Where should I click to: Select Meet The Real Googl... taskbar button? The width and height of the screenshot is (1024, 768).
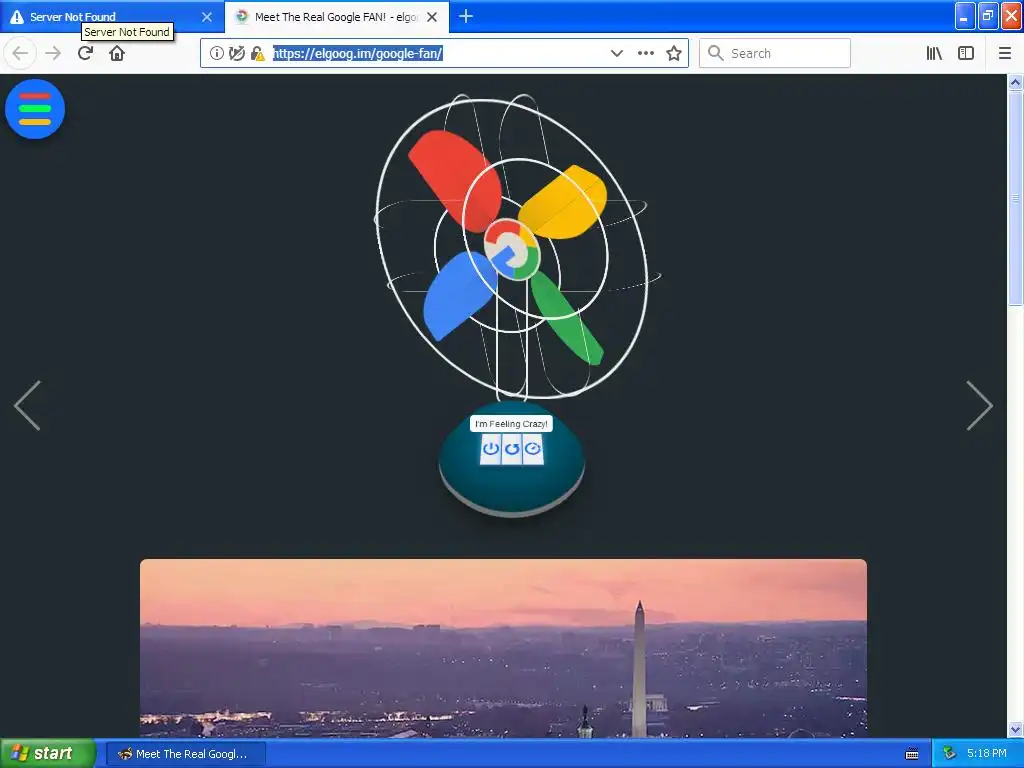click(185, 754)
